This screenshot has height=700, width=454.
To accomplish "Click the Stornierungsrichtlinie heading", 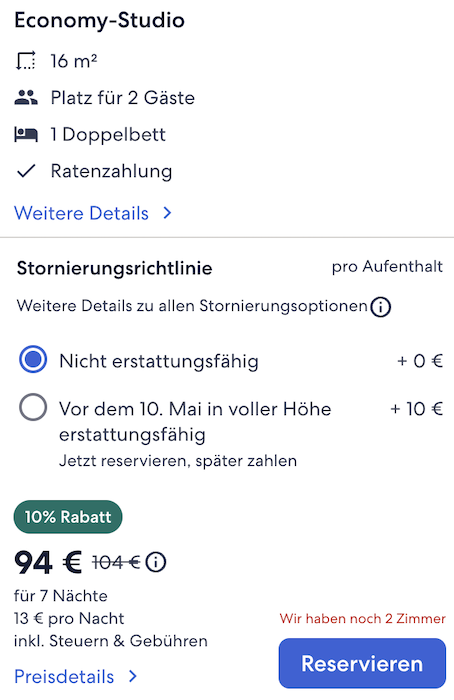I will tap(114, 268).
